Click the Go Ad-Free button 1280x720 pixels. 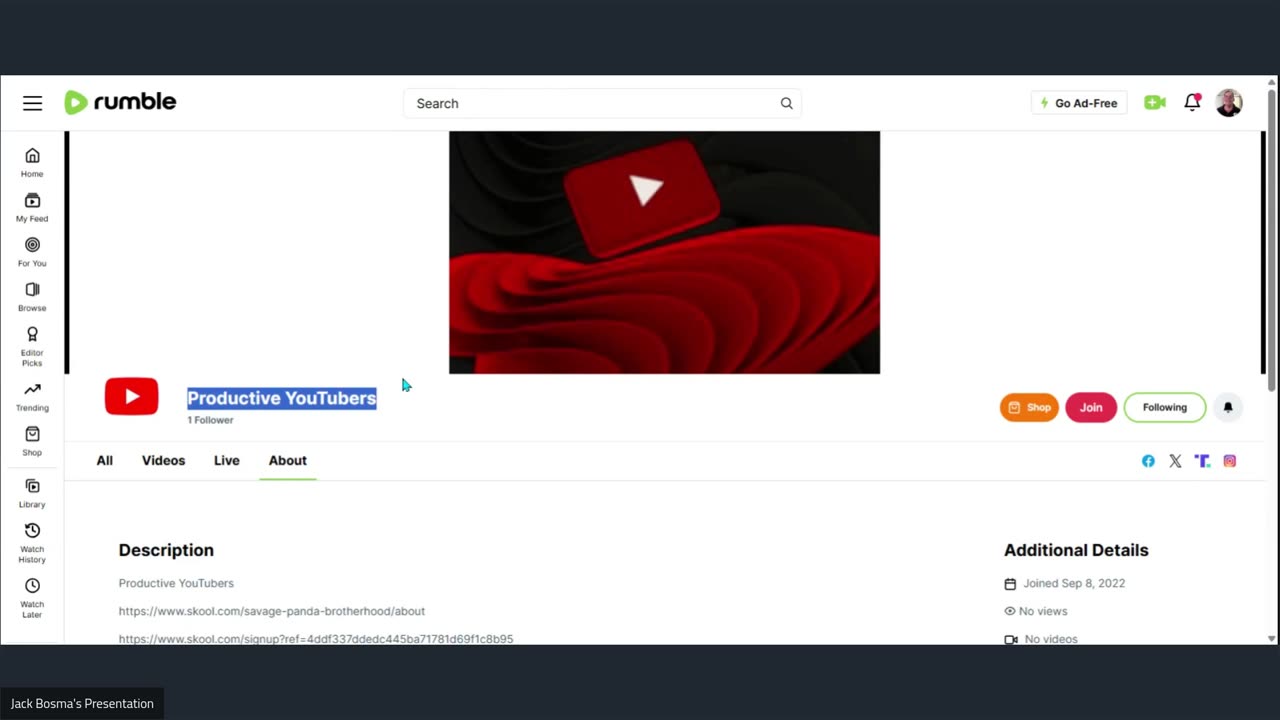[x=1079, y=103]
